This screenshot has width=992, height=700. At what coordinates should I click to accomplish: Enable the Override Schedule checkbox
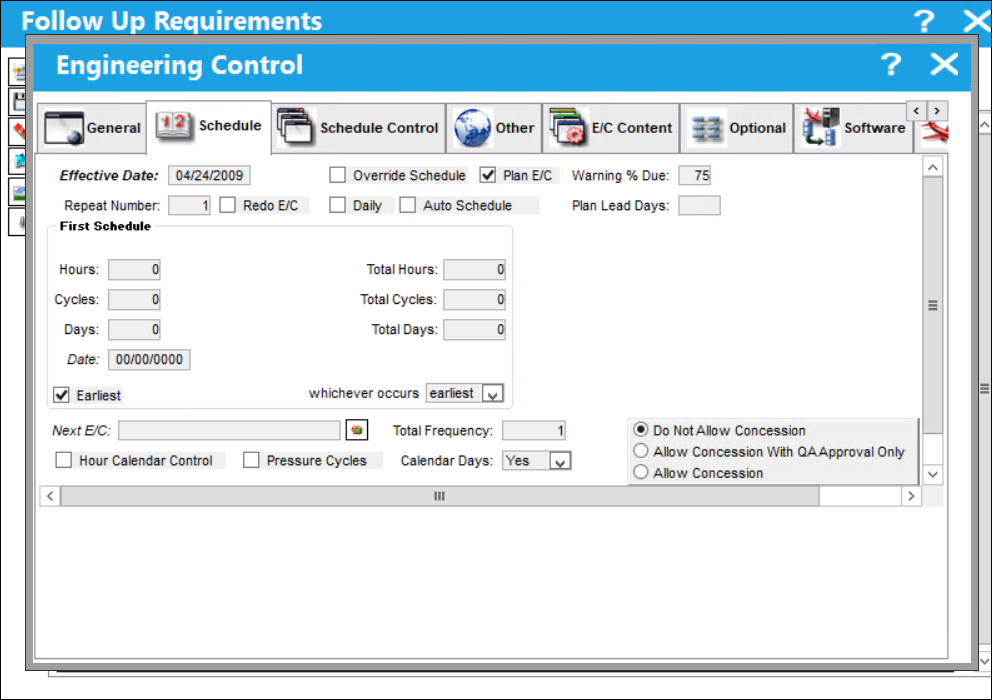tap(338, 175)
